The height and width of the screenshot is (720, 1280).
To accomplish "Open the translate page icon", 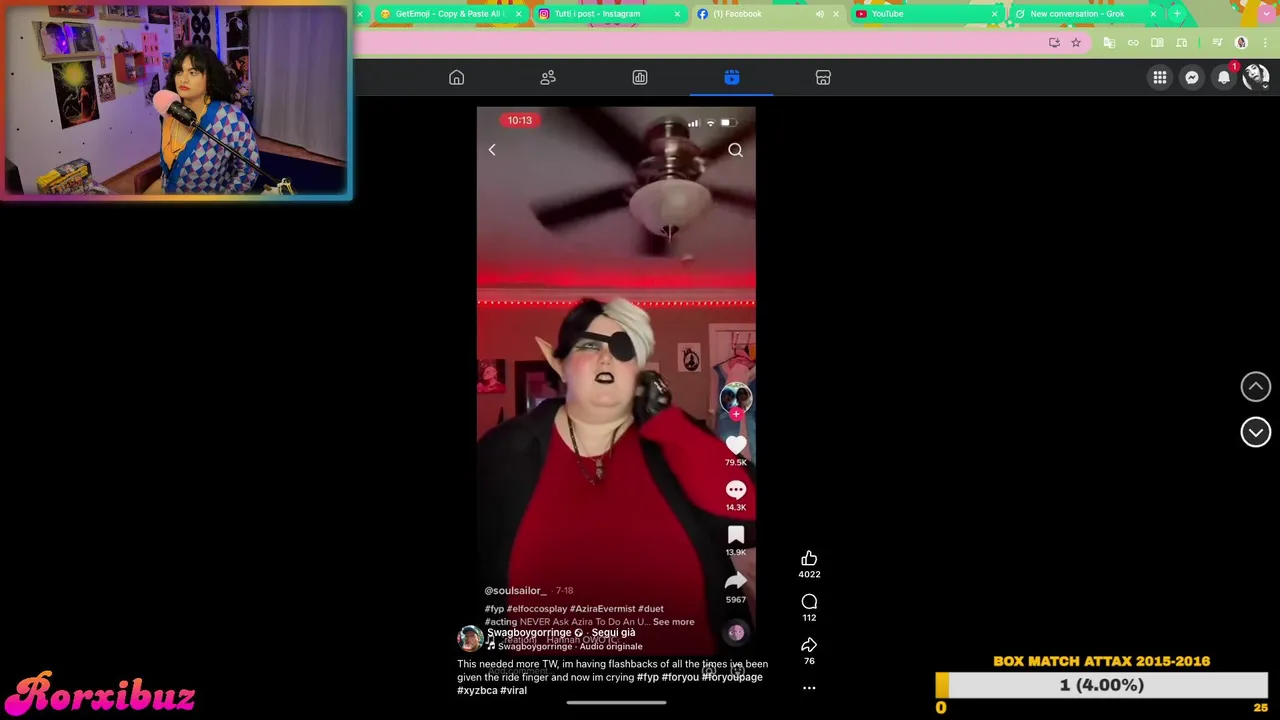I will [1109, 42].
